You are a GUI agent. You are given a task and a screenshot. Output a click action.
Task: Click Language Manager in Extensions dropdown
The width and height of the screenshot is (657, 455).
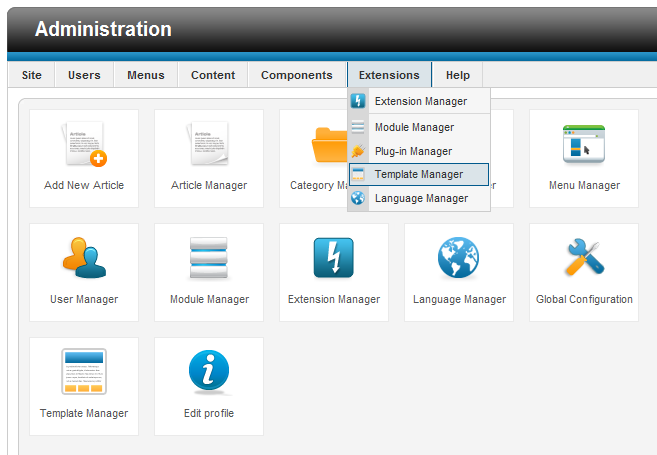420,199
